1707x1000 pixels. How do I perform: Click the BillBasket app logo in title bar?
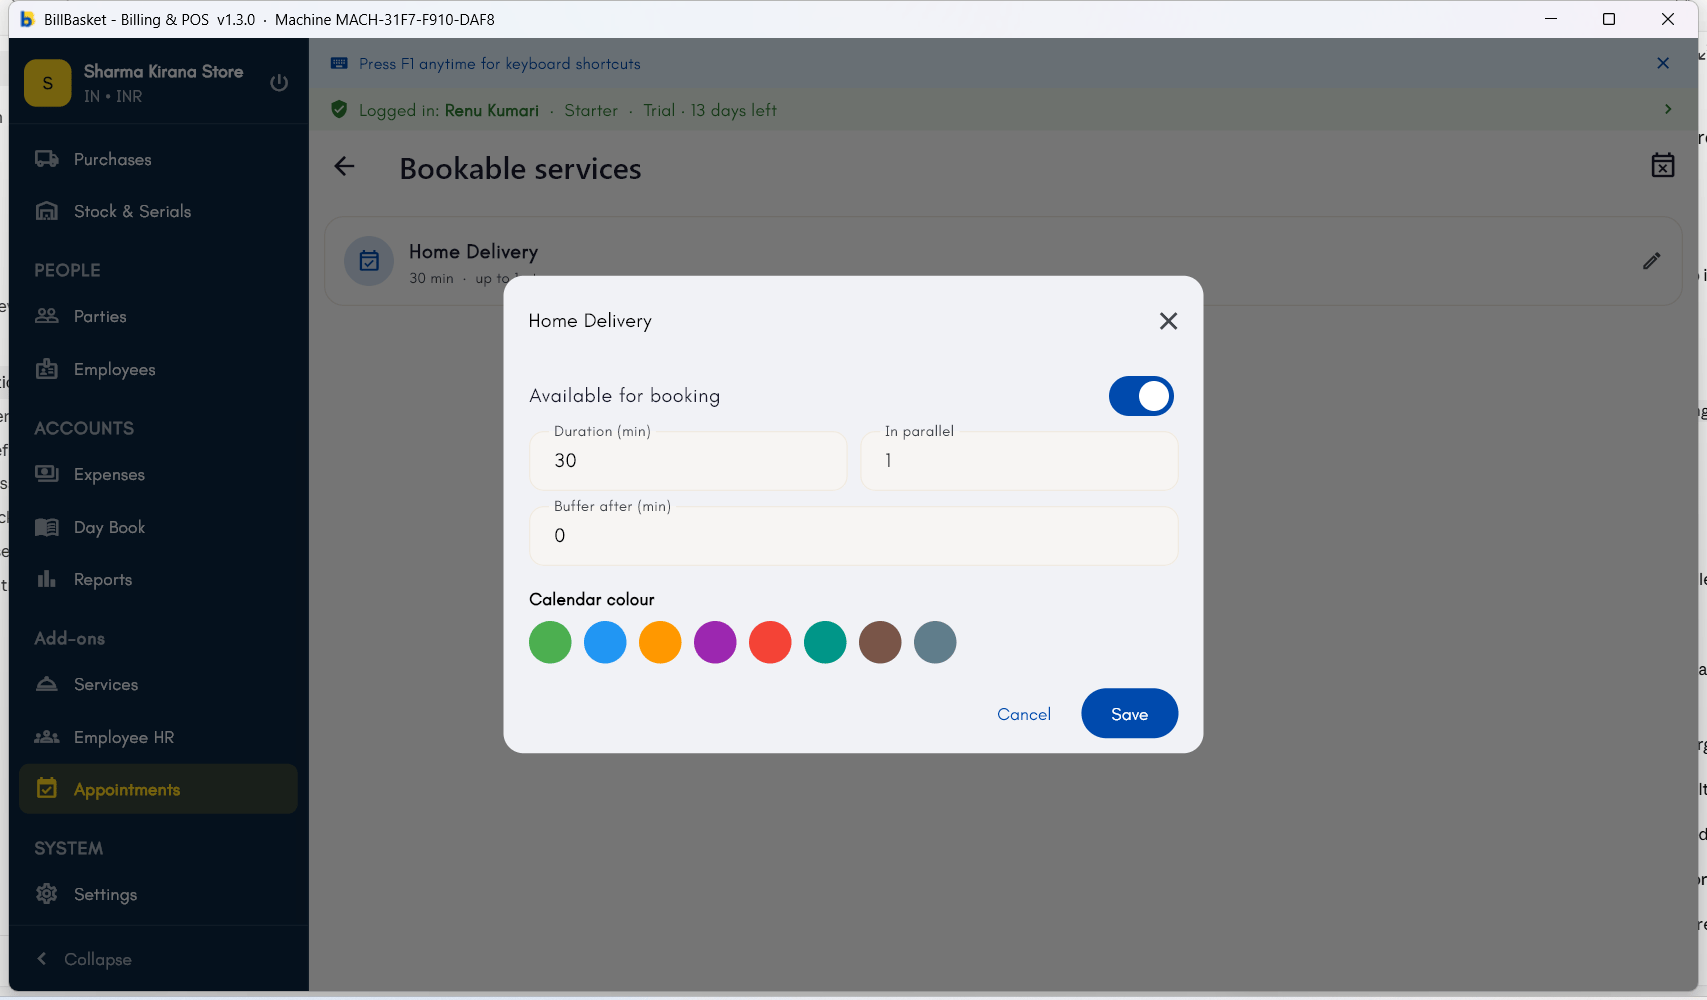click(x=27, y=19)
